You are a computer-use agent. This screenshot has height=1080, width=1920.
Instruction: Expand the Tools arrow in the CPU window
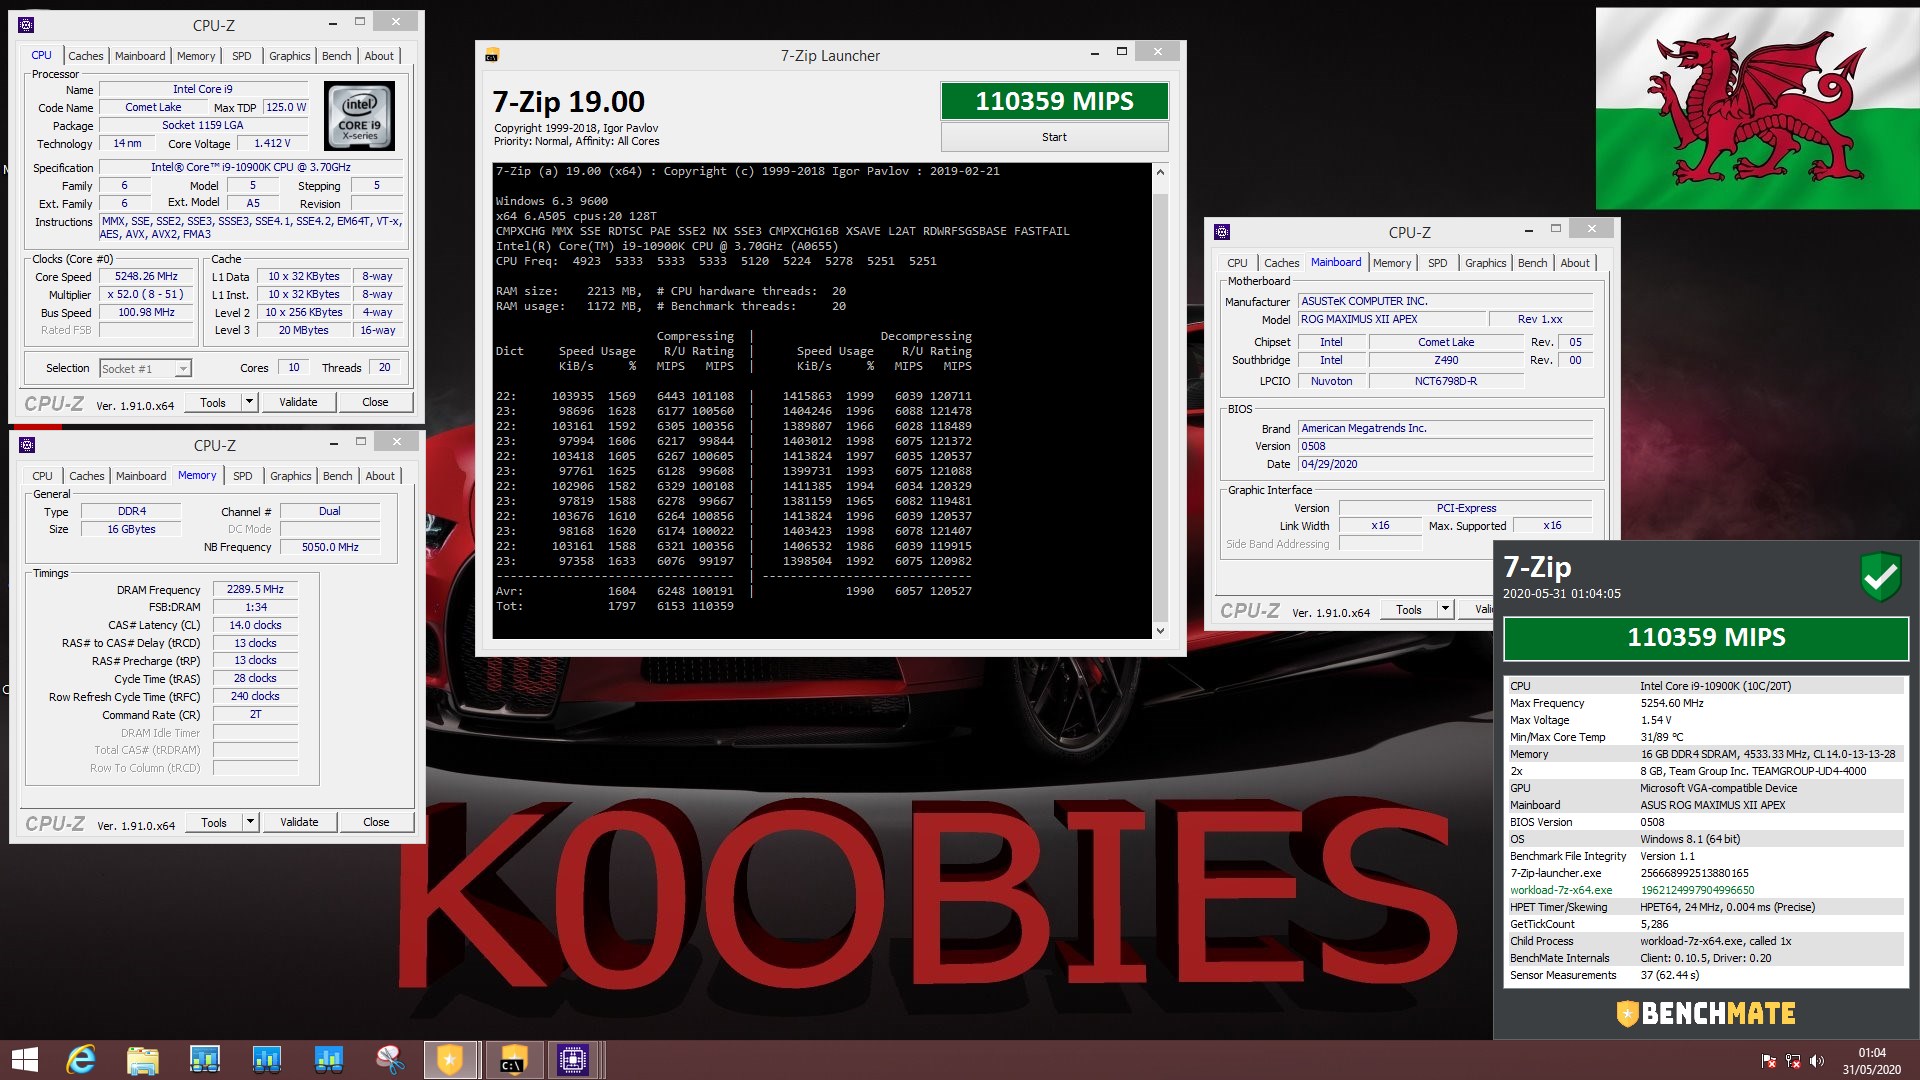pos(249,402)
